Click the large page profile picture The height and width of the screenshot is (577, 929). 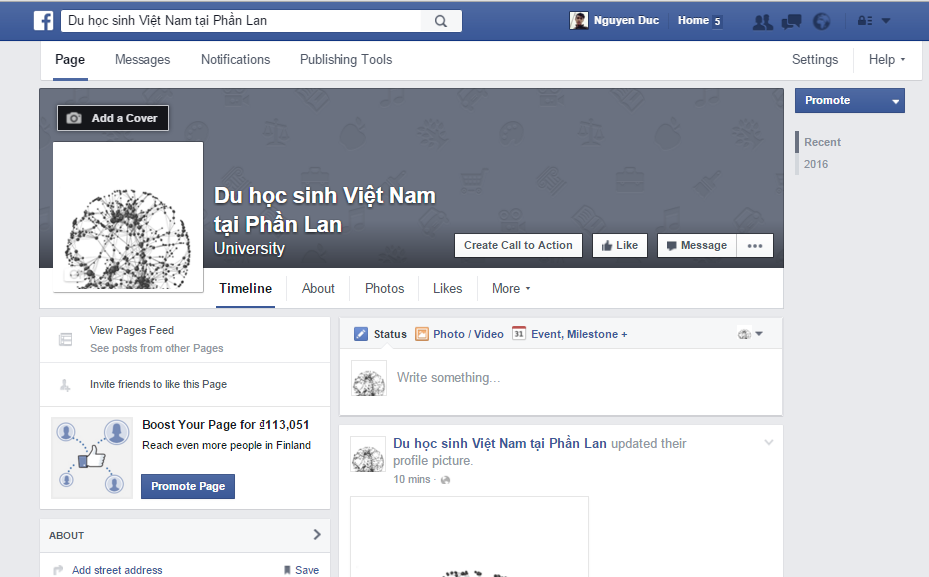[x=128, y=217]
